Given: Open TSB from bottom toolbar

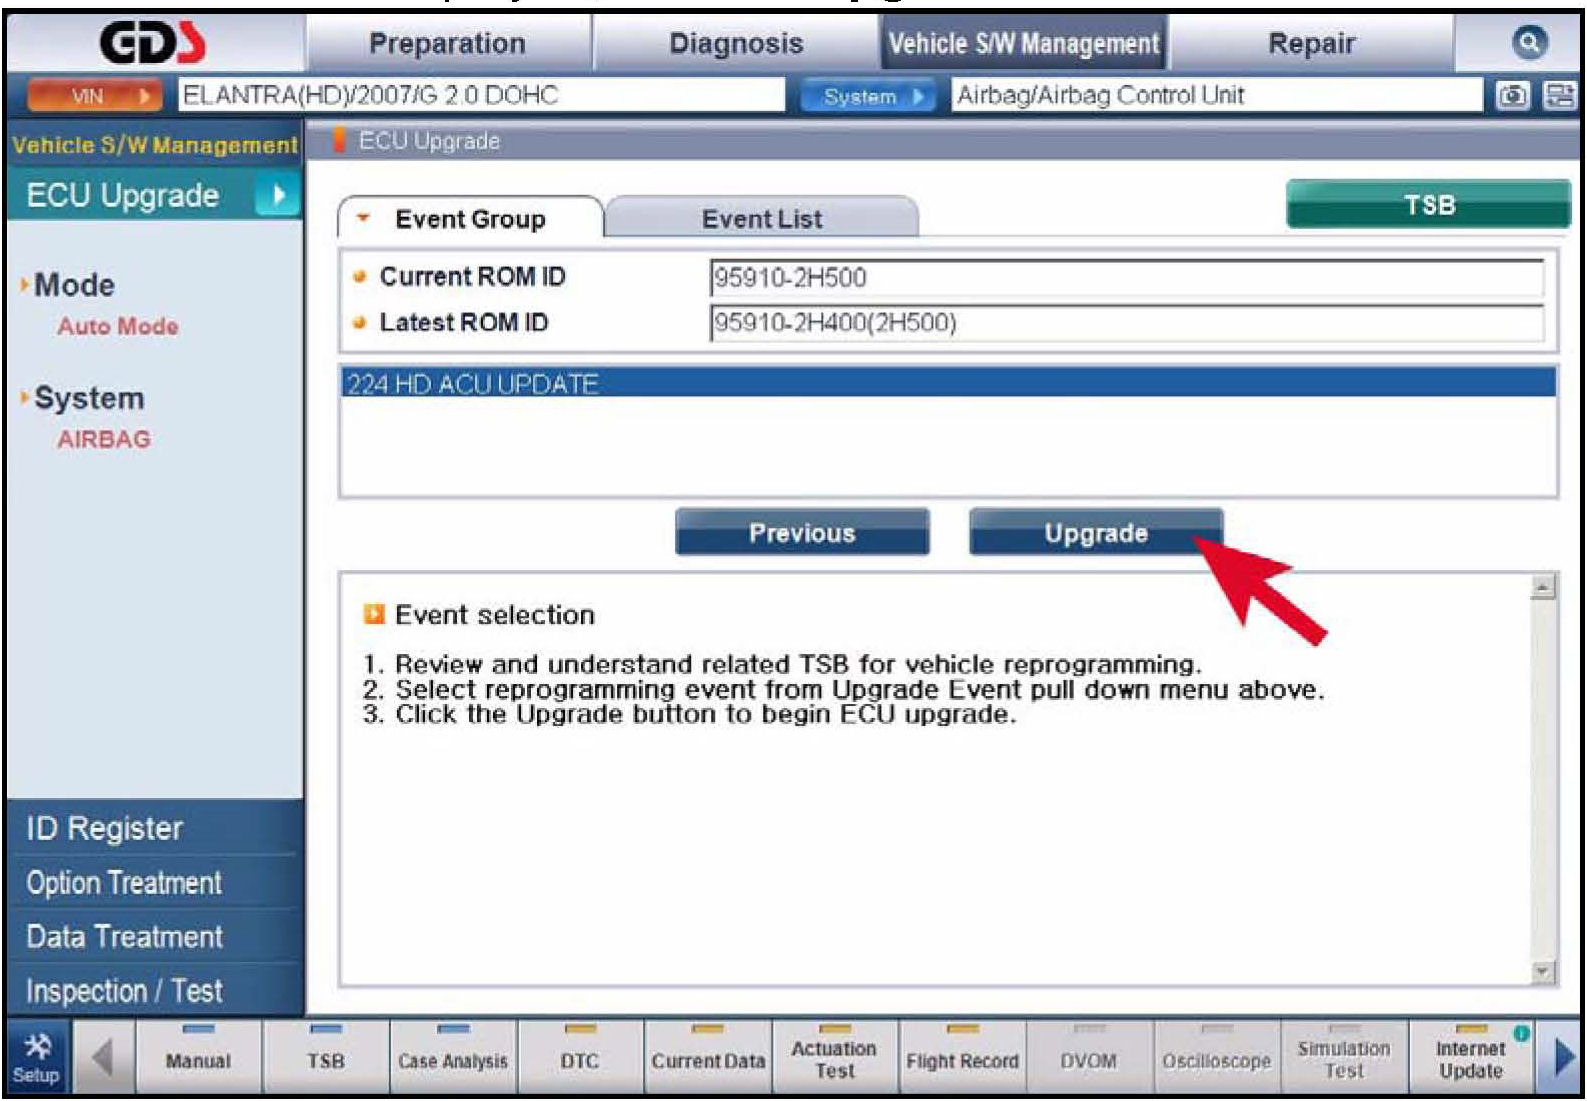Looking at the screenshot, I should click(326, 1058).
